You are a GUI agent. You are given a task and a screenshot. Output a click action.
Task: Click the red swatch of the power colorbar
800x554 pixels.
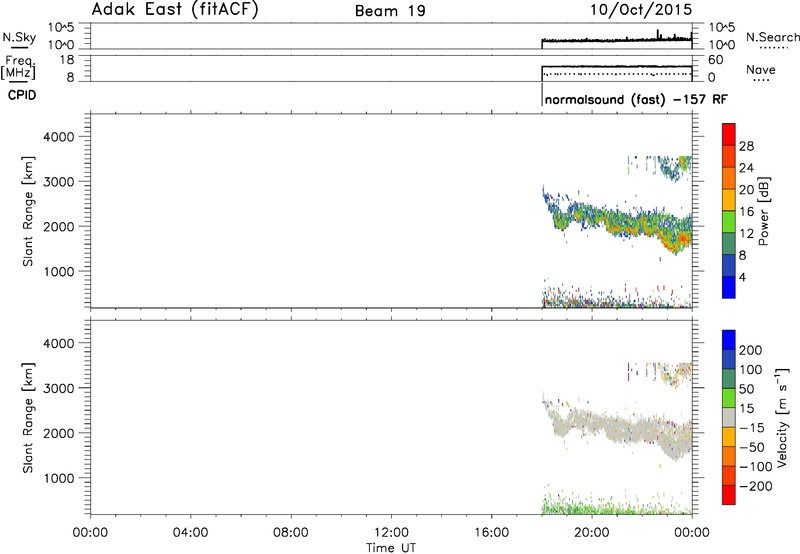click(x=729, y=134)
